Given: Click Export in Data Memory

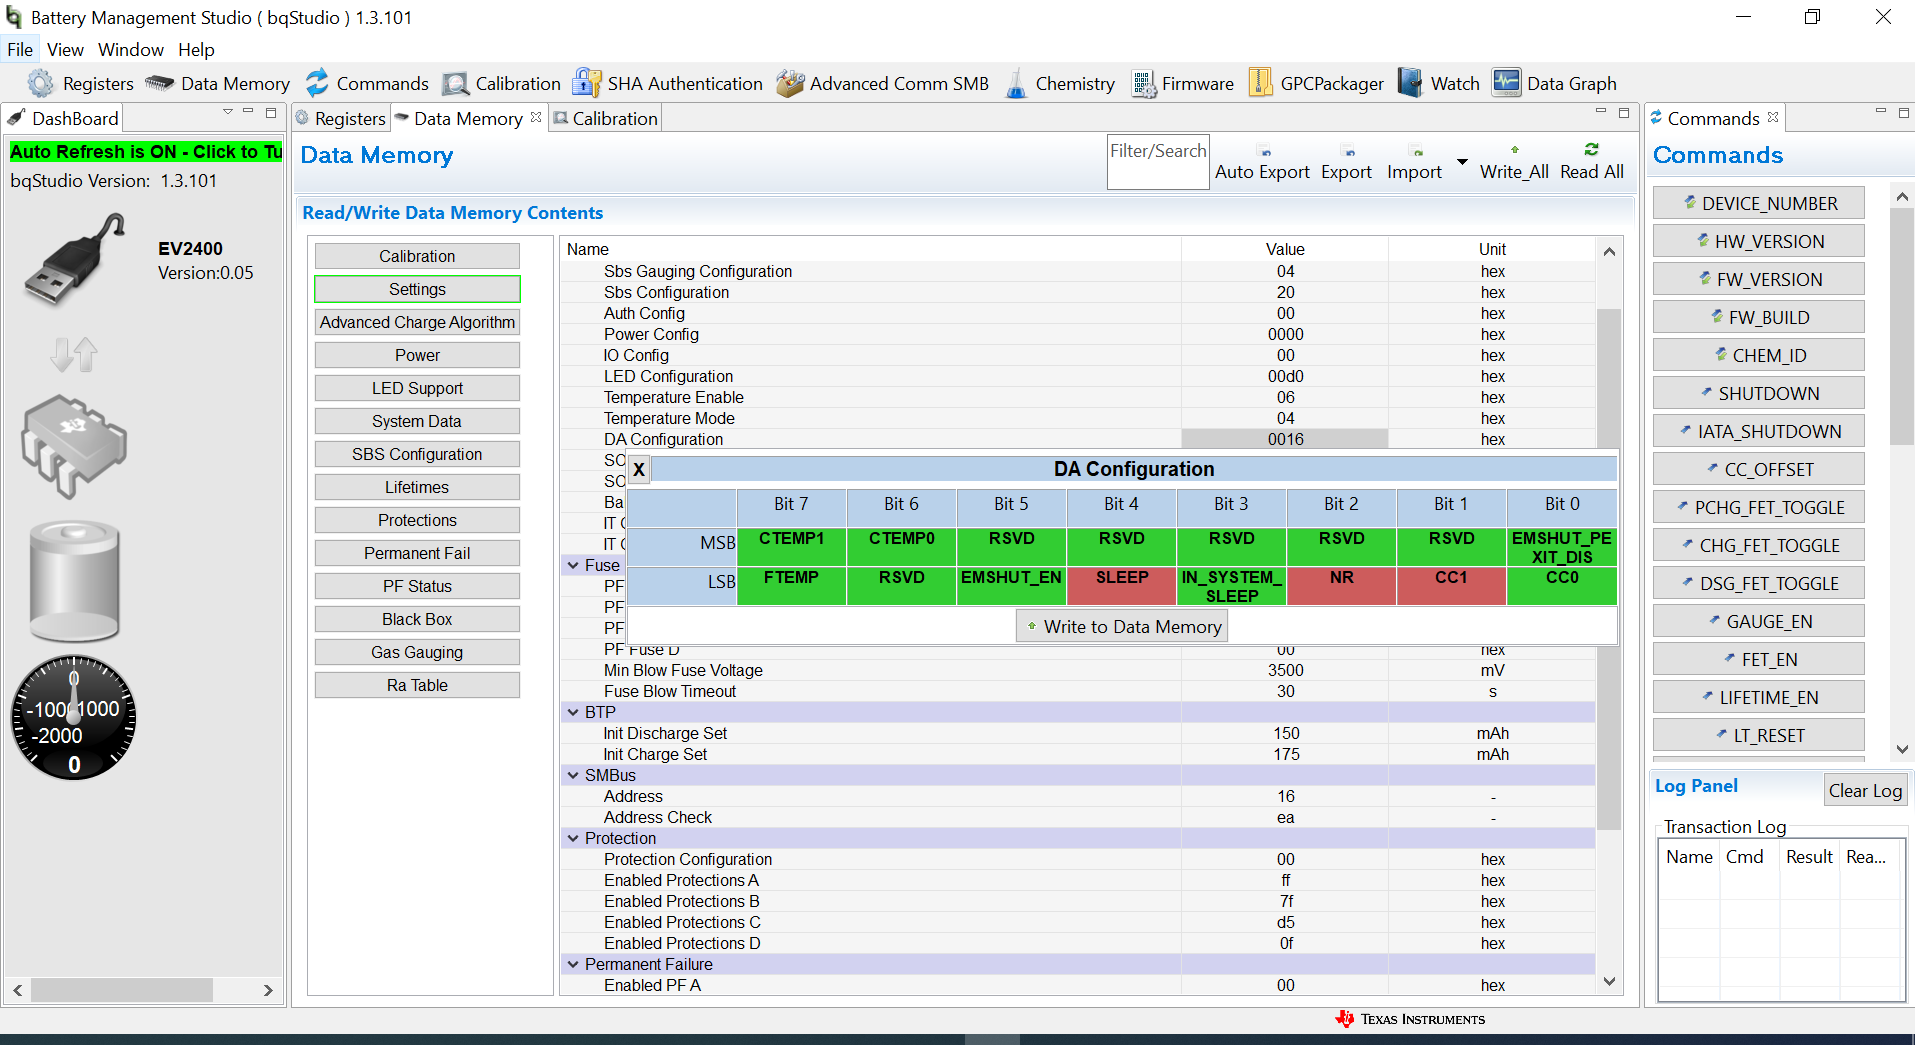Looking at the screenshot, I should pyautogui.click(x=1346, y=162).
